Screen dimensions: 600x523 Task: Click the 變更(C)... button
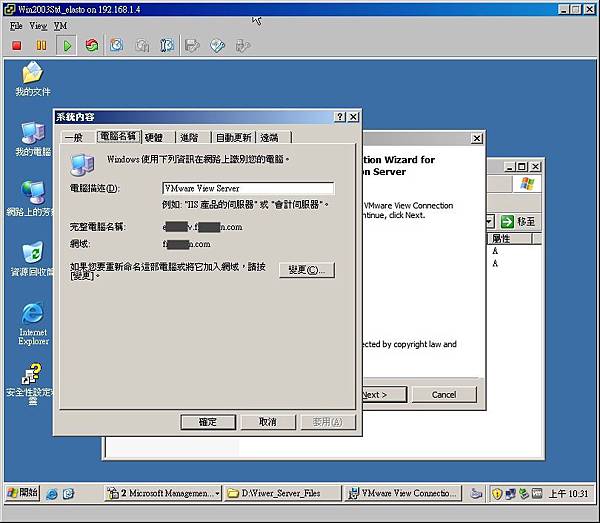pyautogui.click(x=307, y=270)
